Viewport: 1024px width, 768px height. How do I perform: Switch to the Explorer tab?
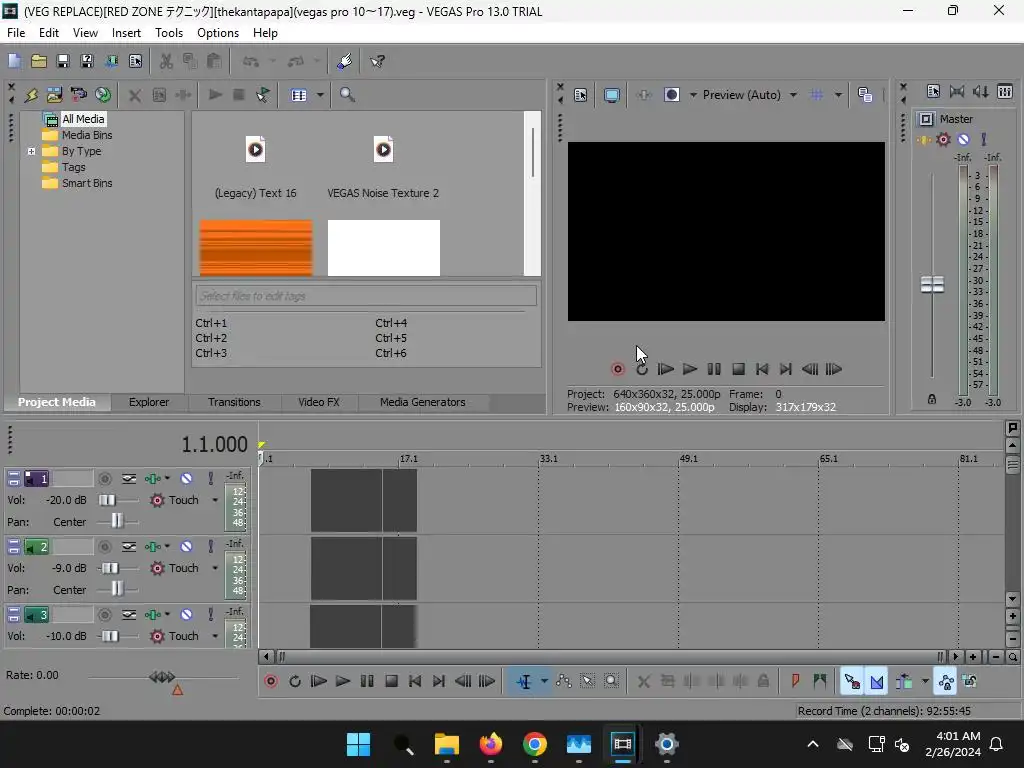coord(149,402)
